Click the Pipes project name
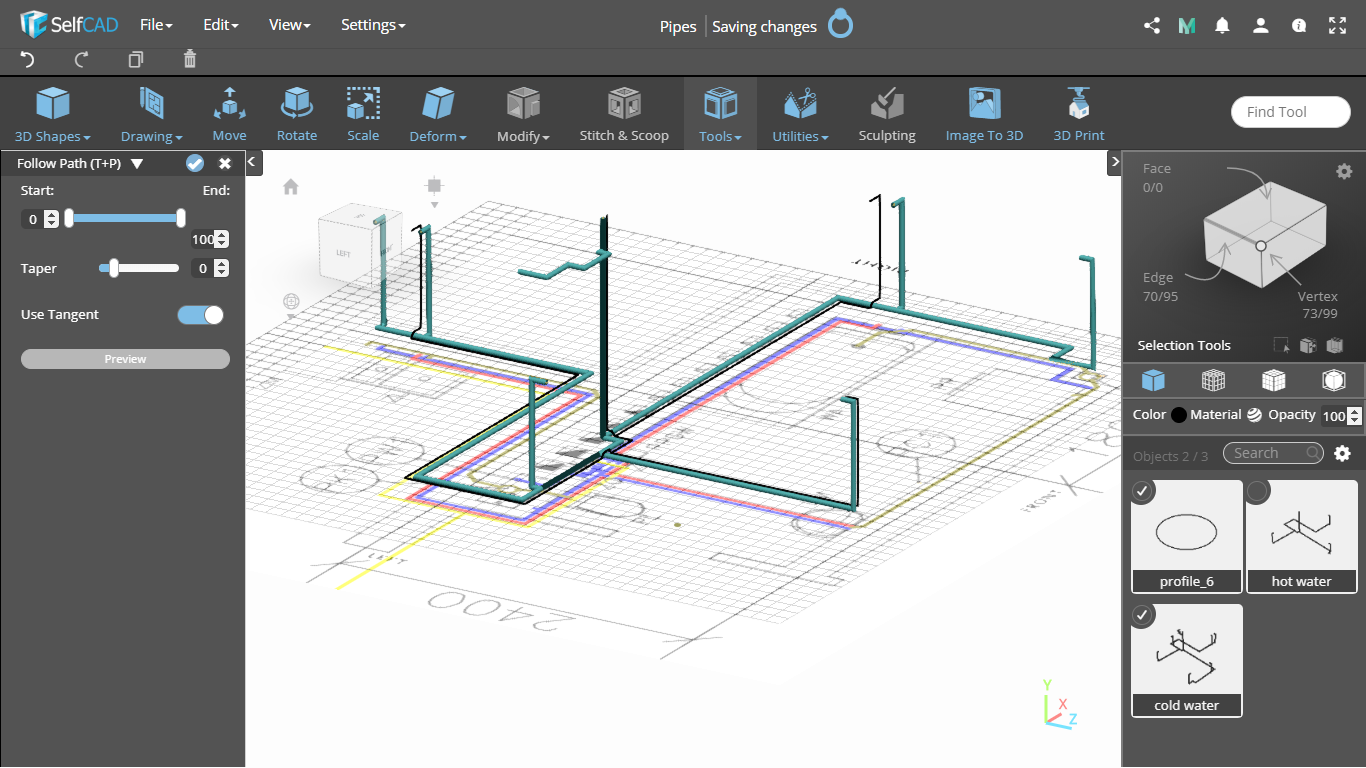The image size is (1366, 768). click(x=678, y=27)
